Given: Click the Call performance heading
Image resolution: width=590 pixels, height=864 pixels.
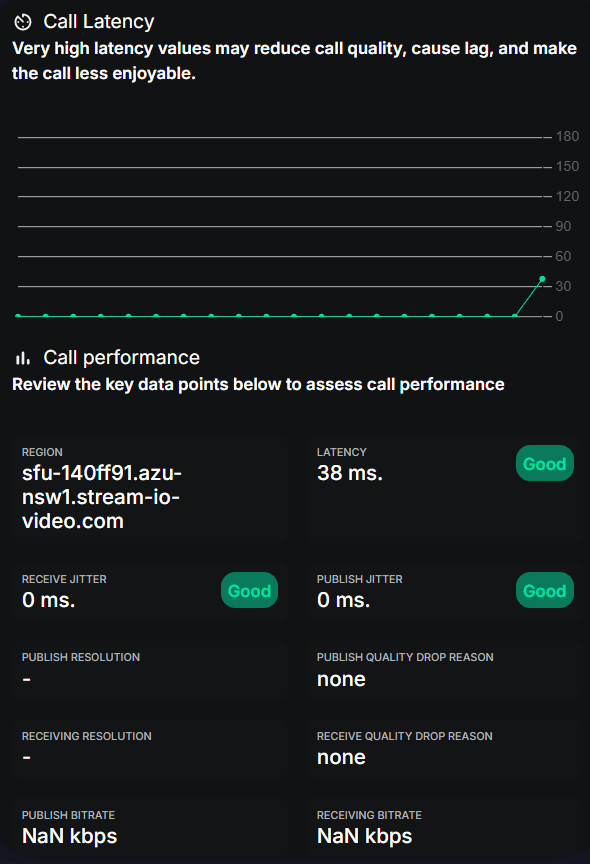Looking at the screenshot, I should click(121, 358).
